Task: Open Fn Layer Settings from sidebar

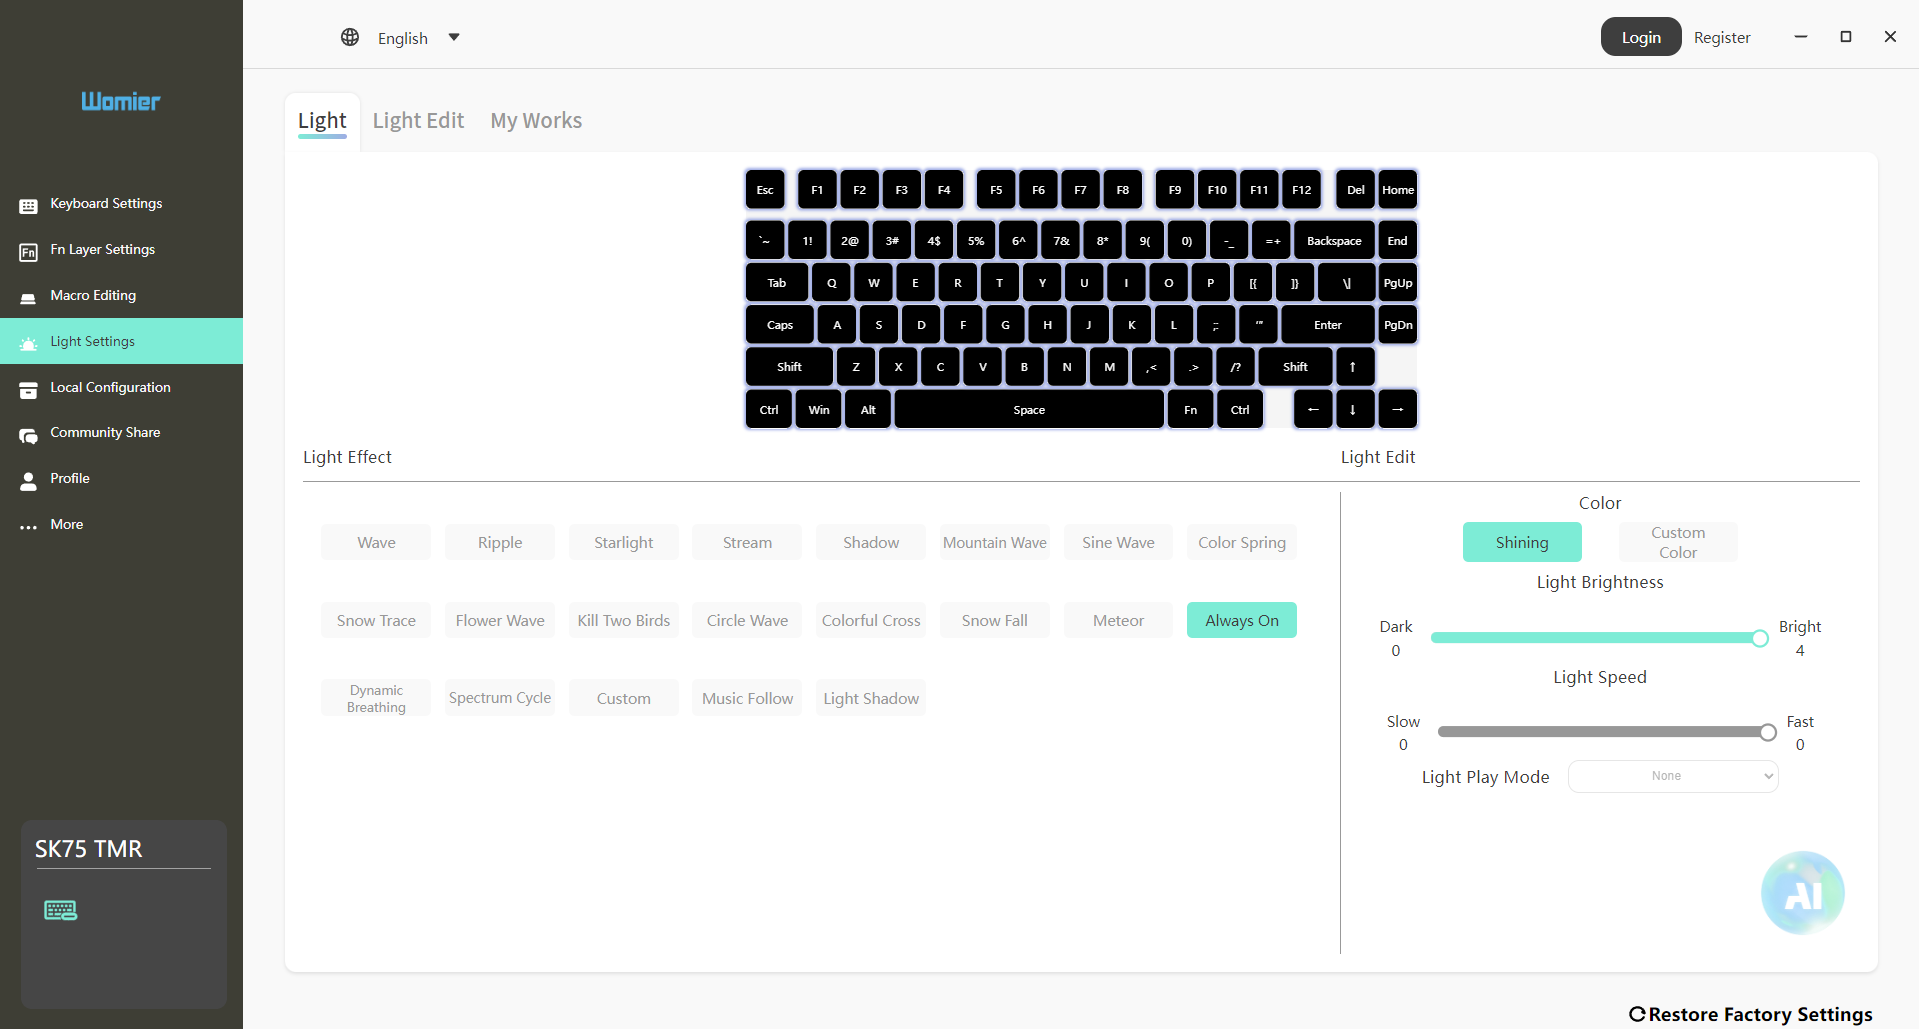Action: pos(102,250)
